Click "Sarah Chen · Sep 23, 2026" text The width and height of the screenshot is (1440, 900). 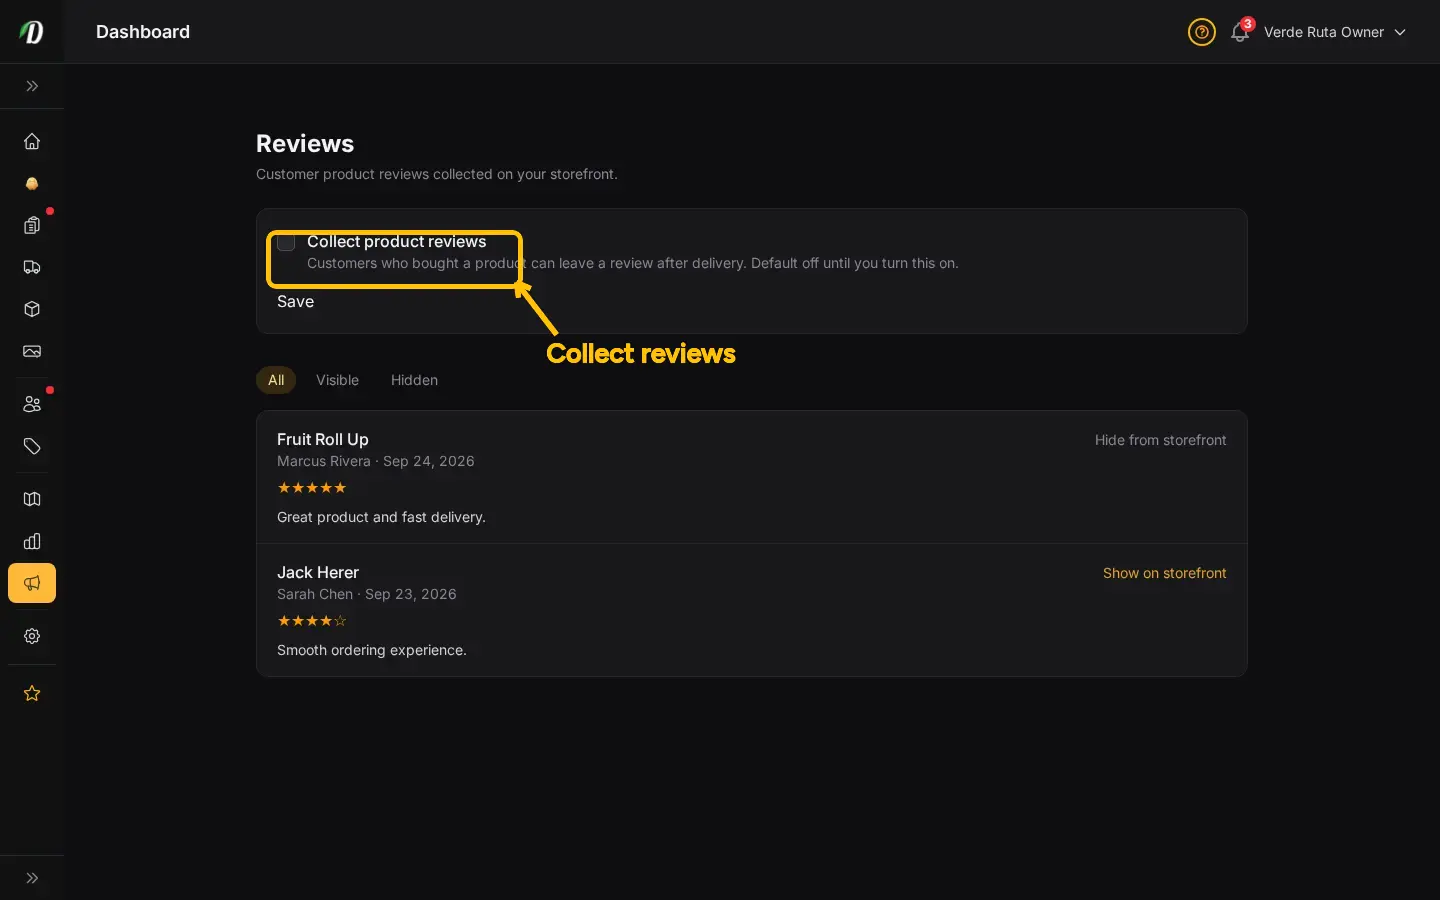point(366,594)
